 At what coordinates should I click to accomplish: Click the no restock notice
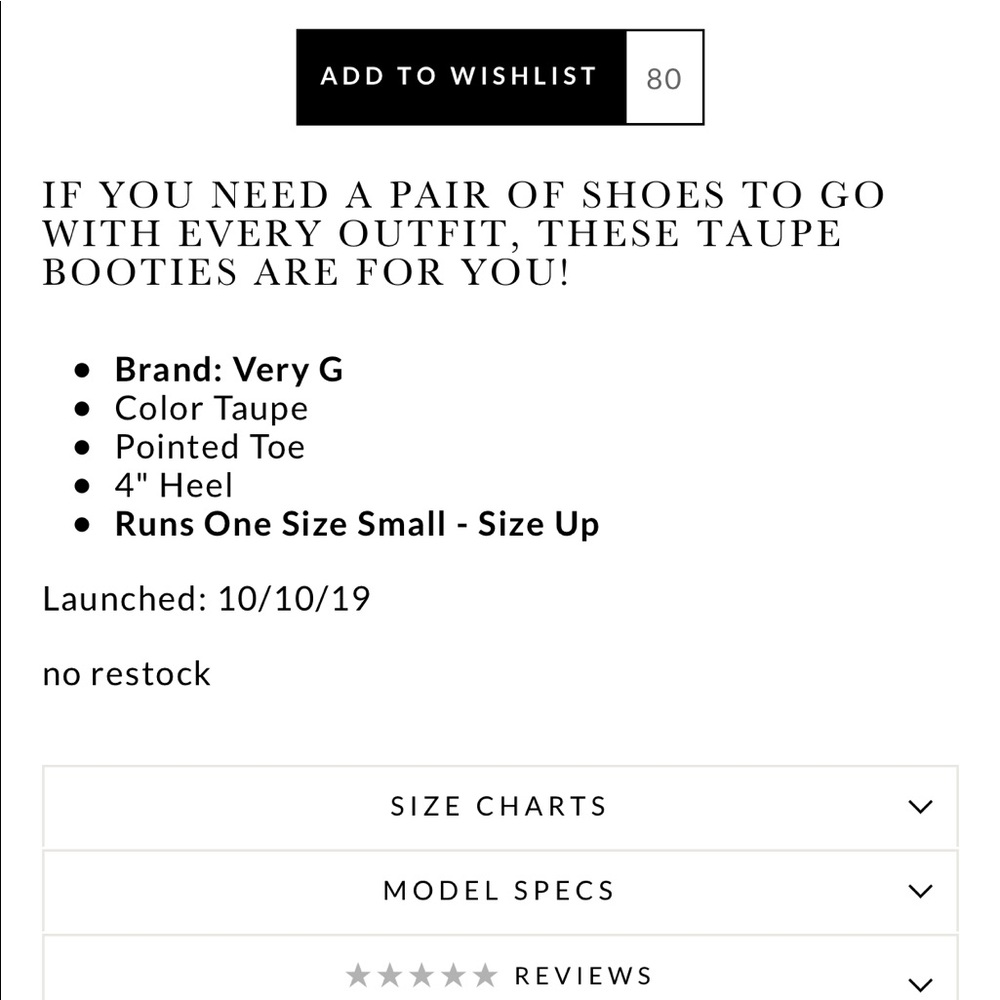point(126,674)
